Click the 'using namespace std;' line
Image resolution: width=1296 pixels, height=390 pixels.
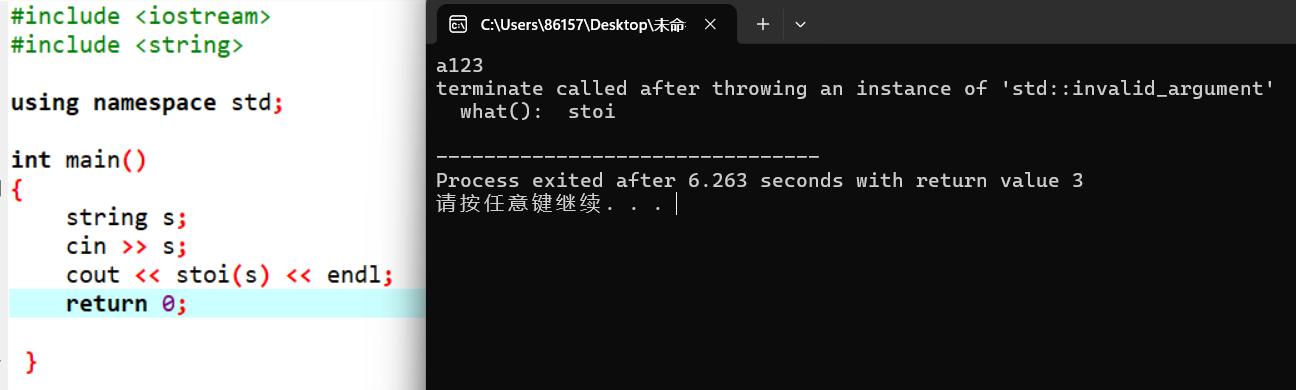pyautogui.click(x=147, y=102)
